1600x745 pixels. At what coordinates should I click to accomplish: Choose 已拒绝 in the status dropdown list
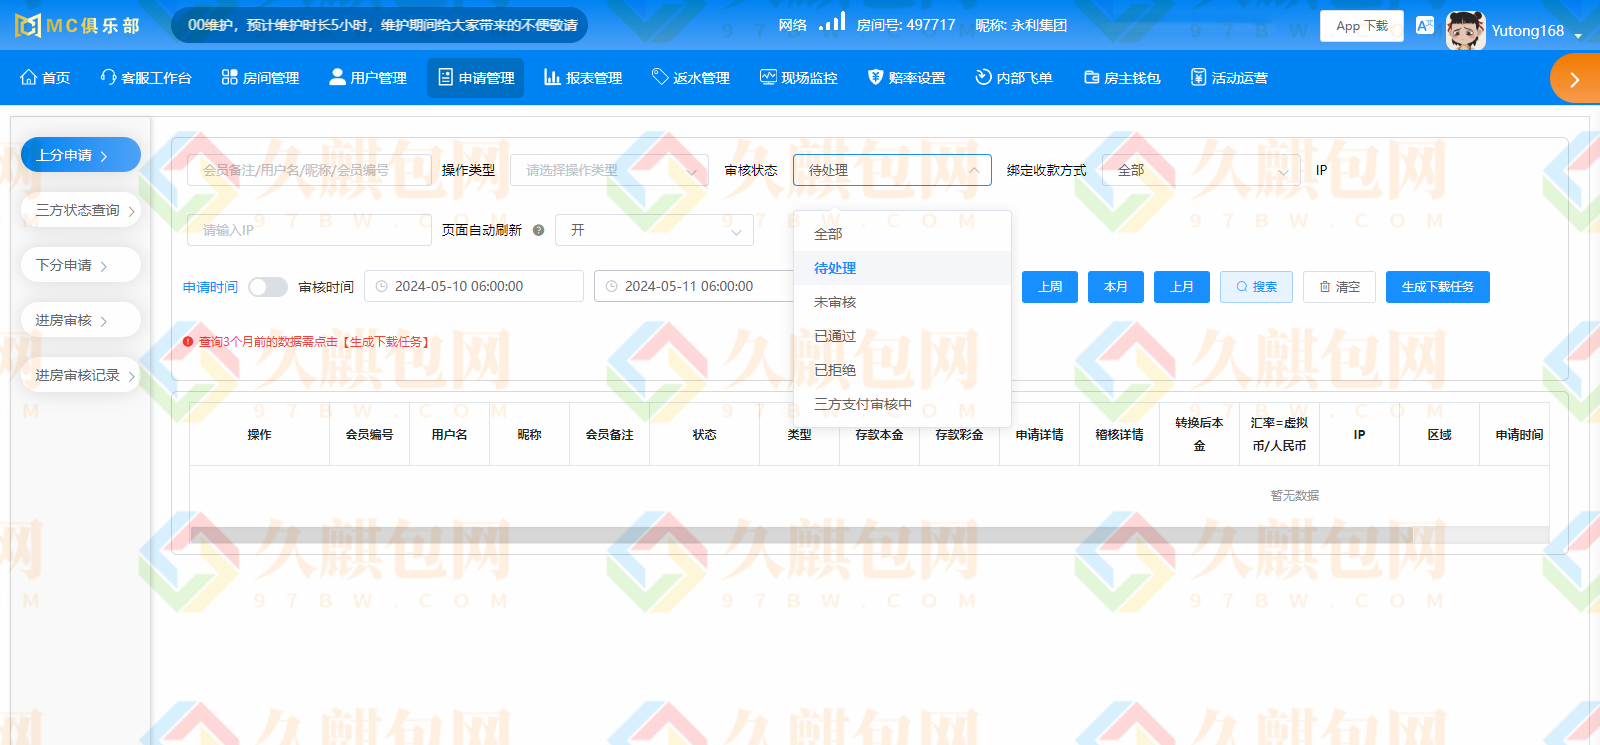click(902, 370)
